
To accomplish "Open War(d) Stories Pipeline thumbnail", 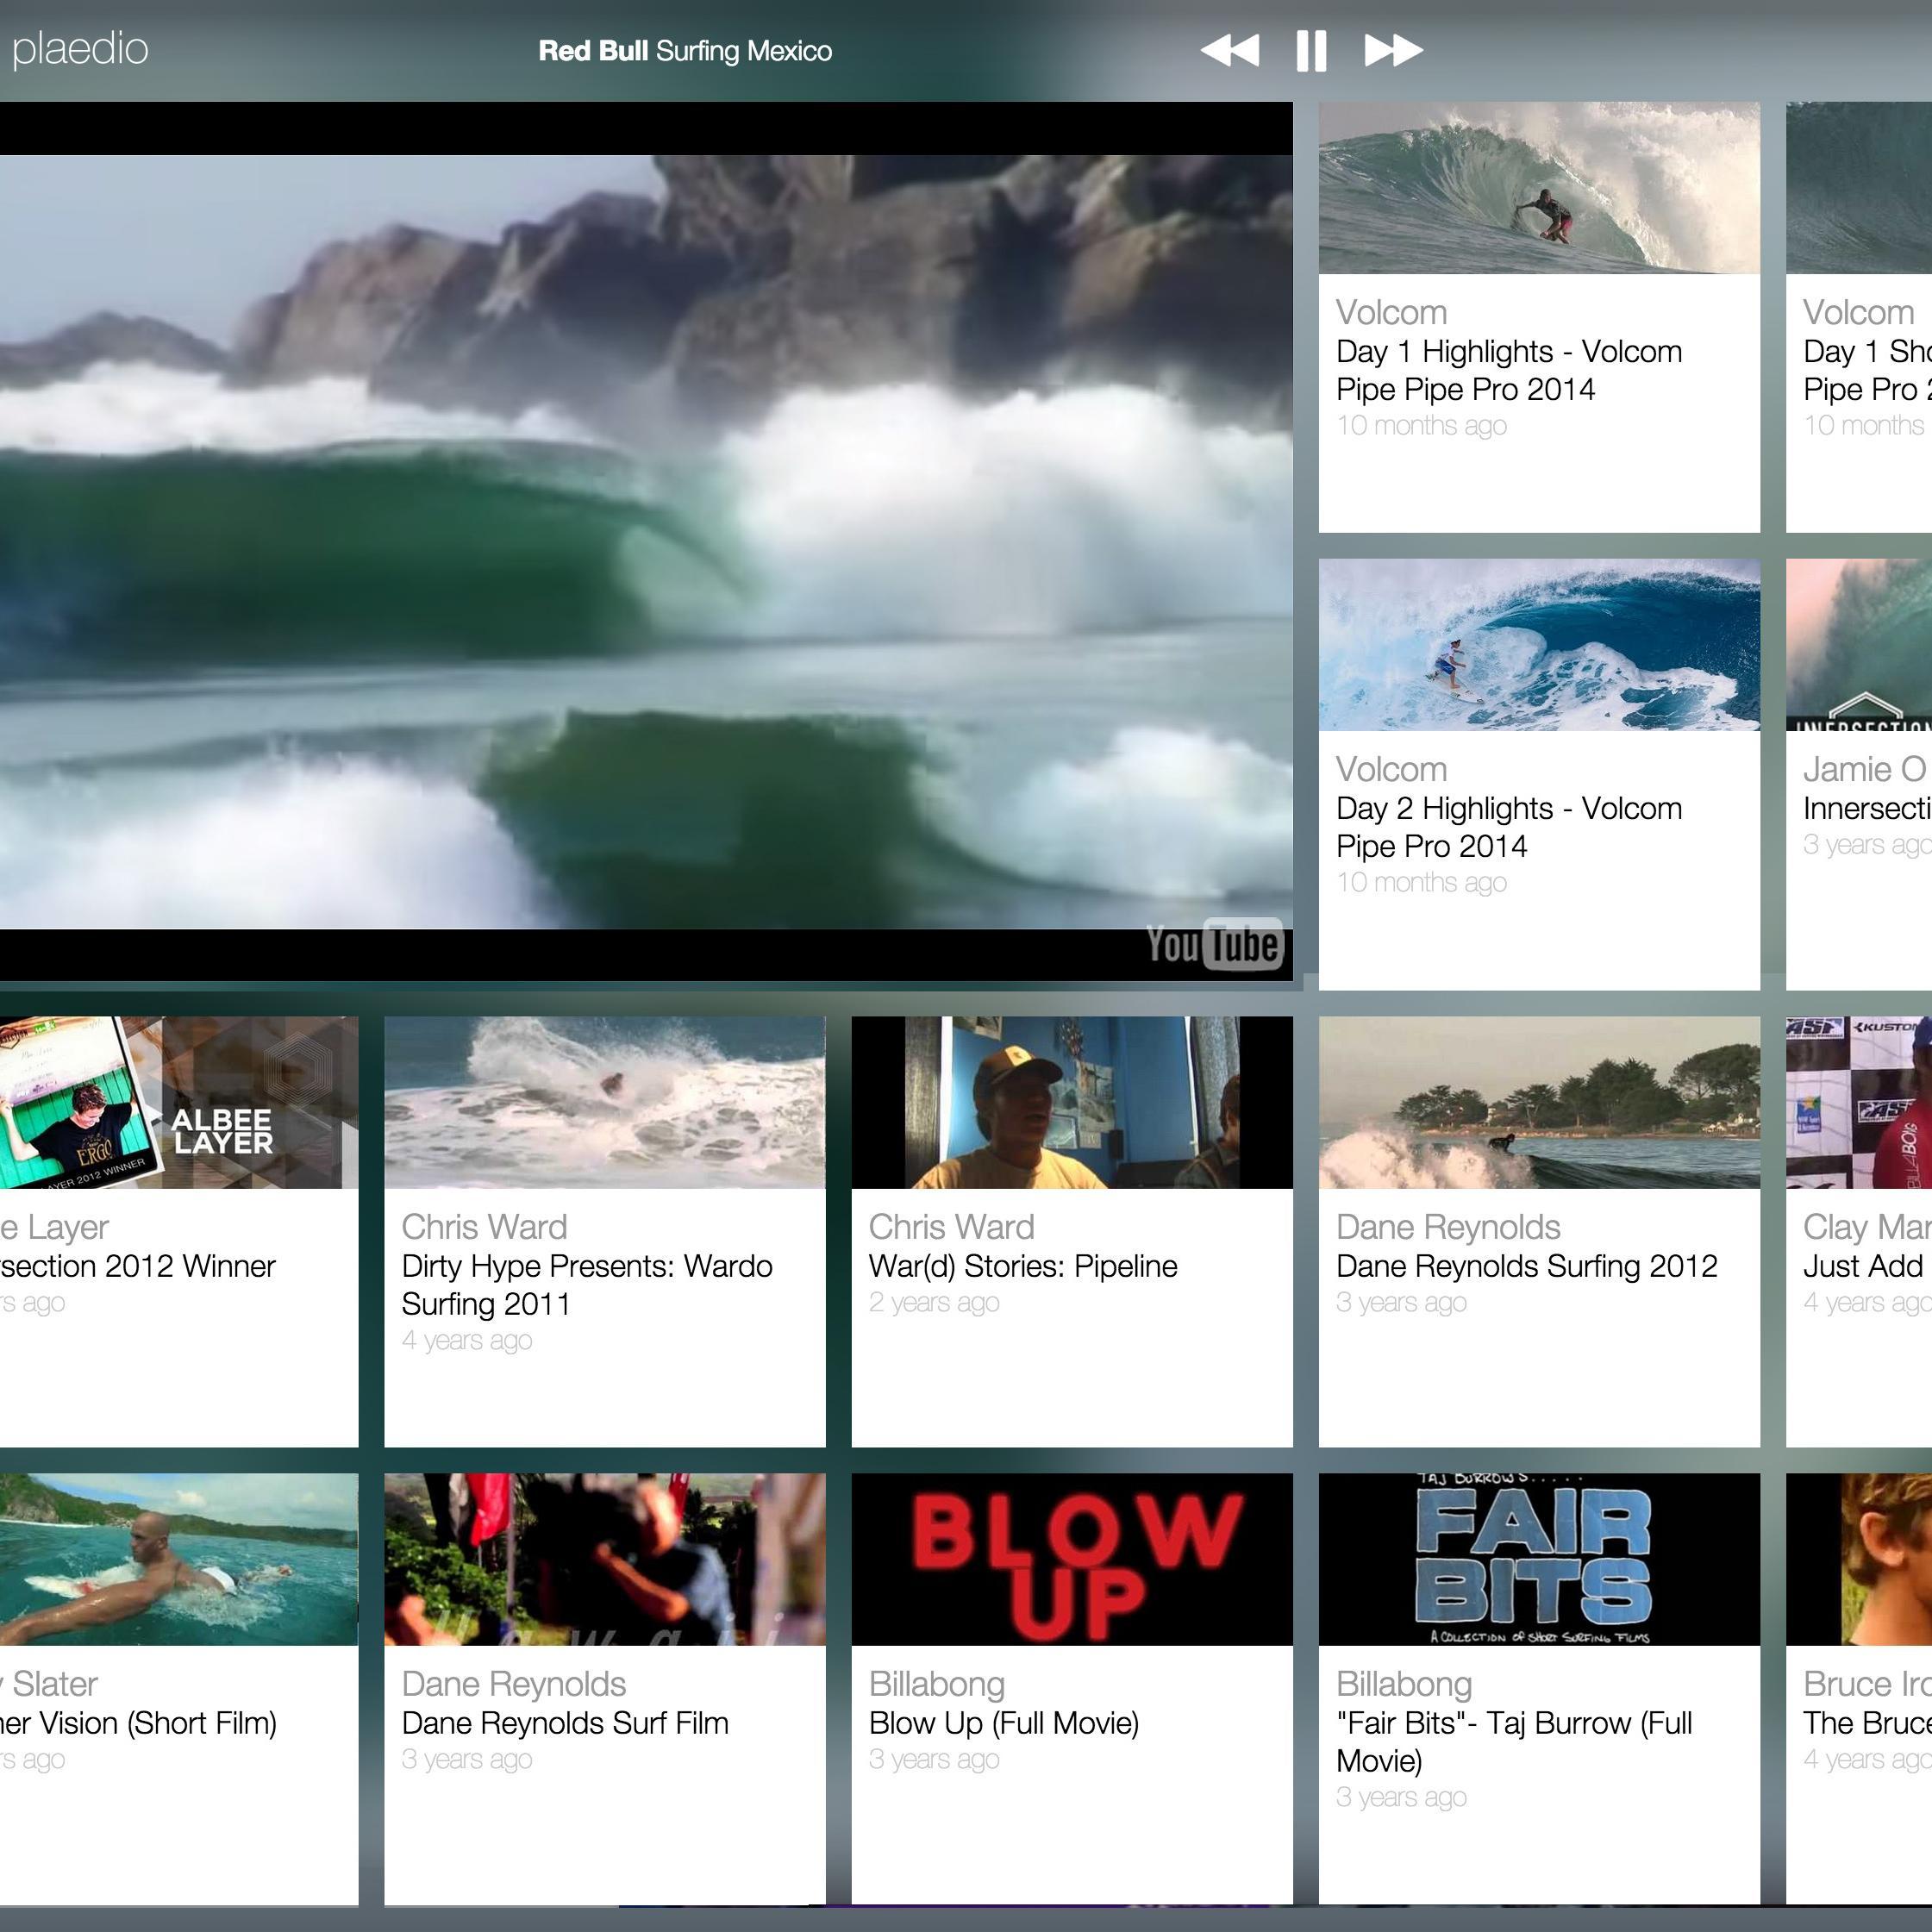I will [x=1072, y=1103].
